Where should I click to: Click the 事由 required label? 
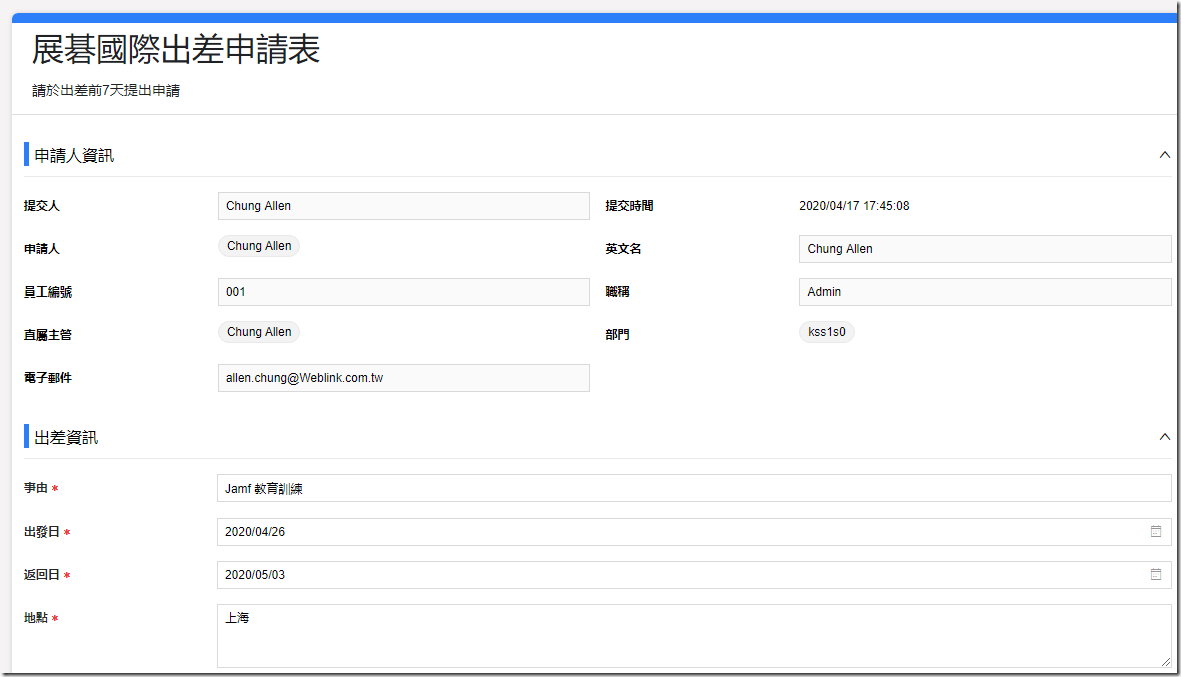tap(41, 488)
